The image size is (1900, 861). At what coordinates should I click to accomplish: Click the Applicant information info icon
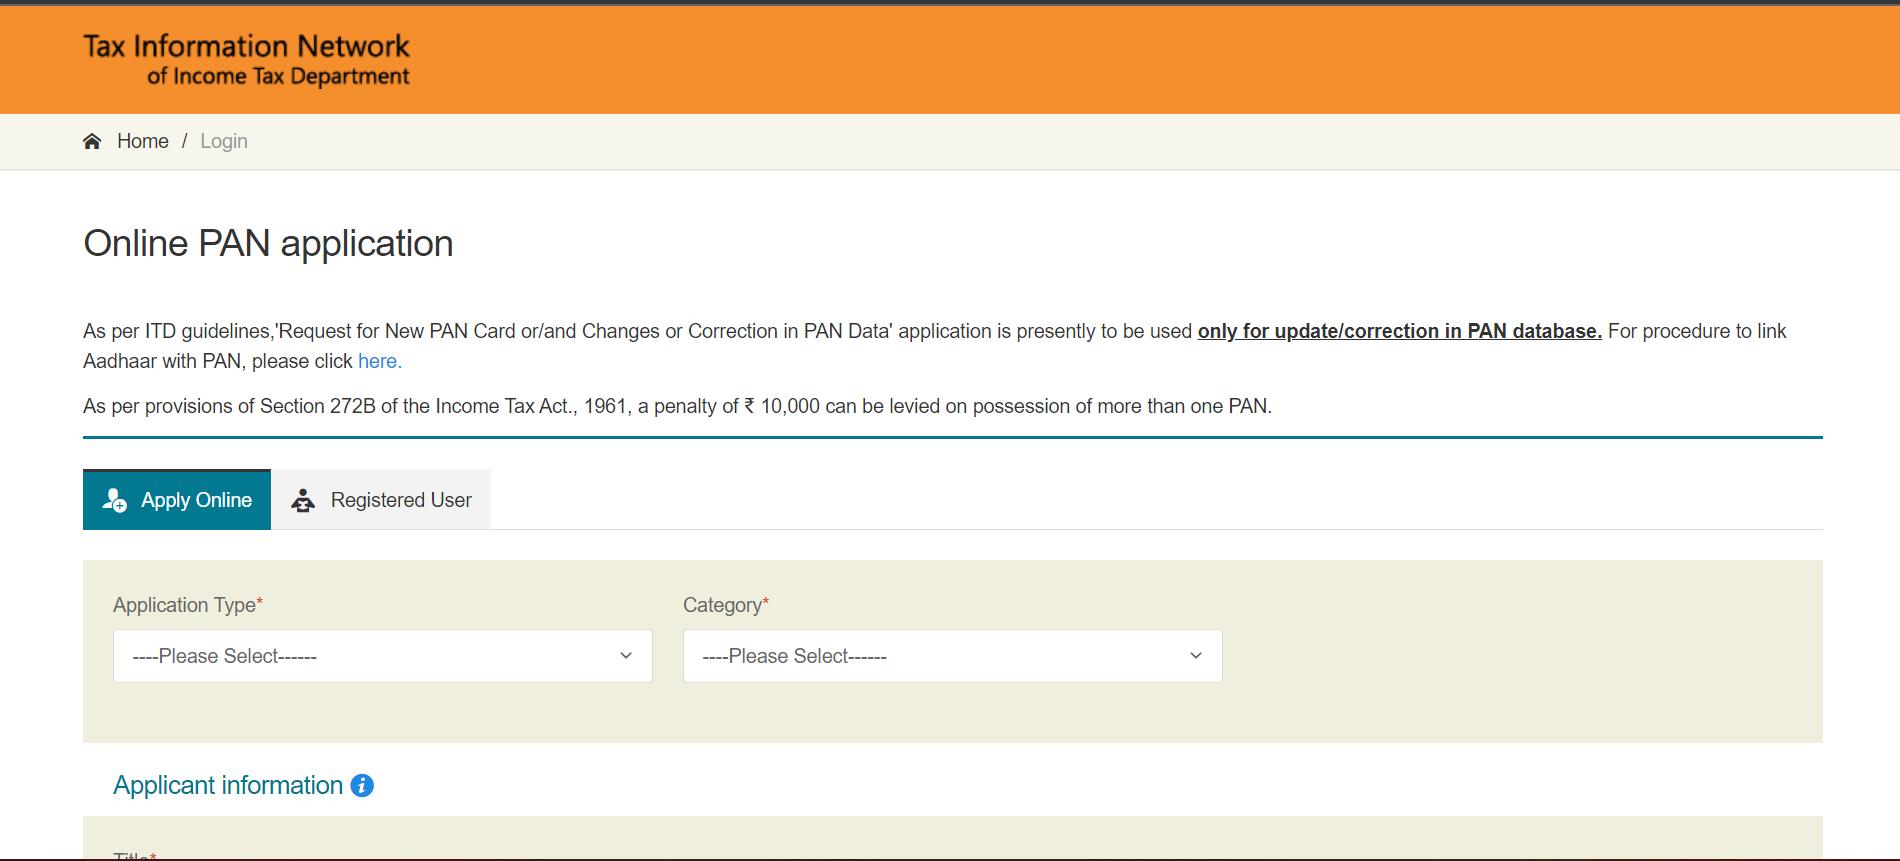point(362,786)
